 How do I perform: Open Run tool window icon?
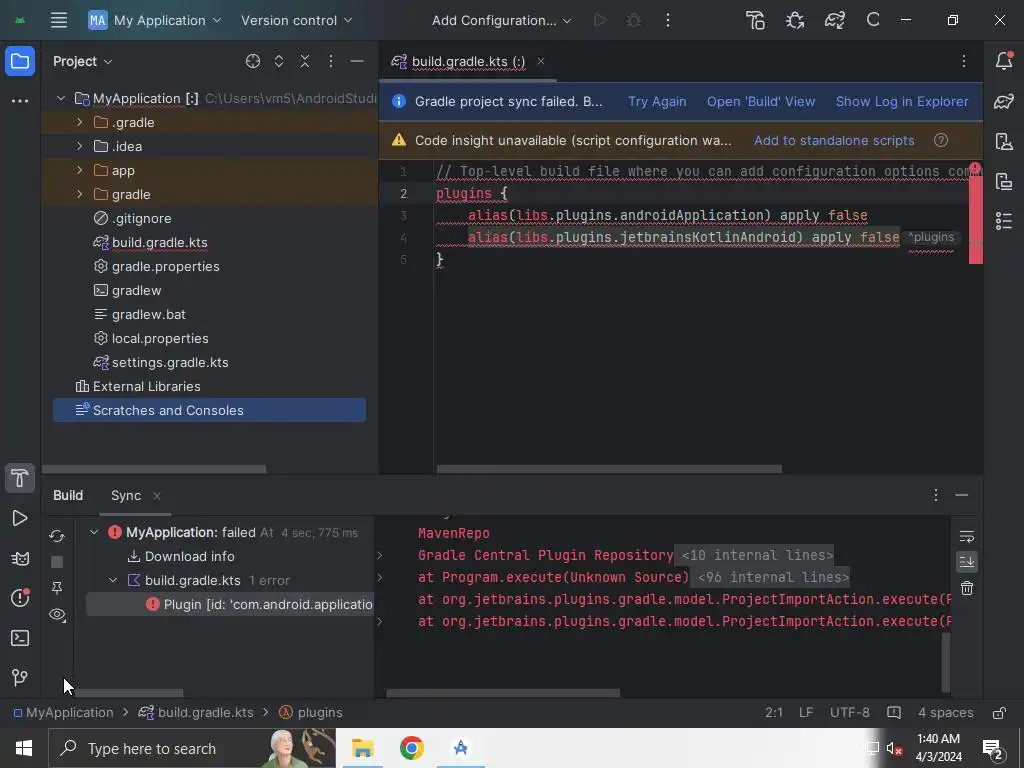click(20, 519)
